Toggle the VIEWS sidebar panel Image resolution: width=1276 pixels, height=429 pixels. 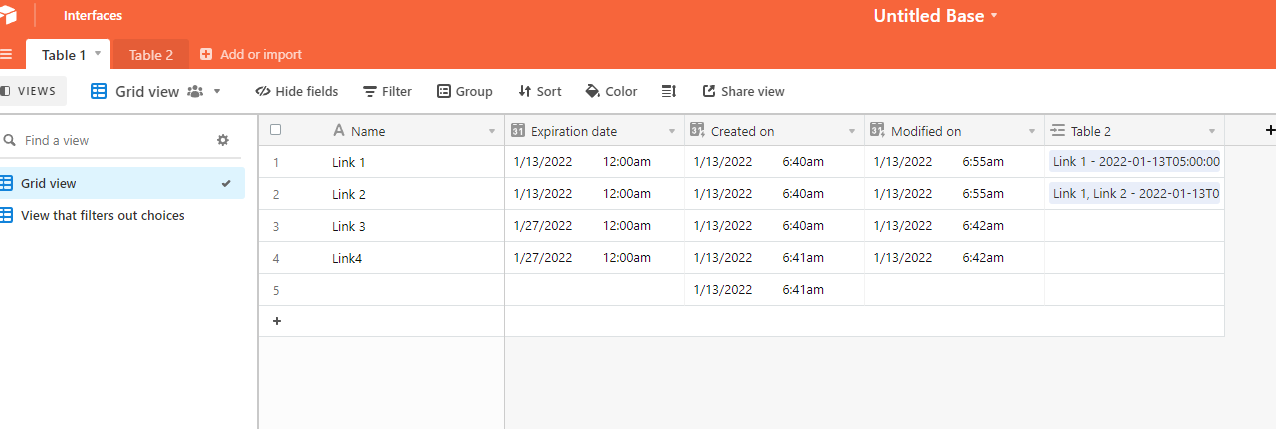[30, 91]
